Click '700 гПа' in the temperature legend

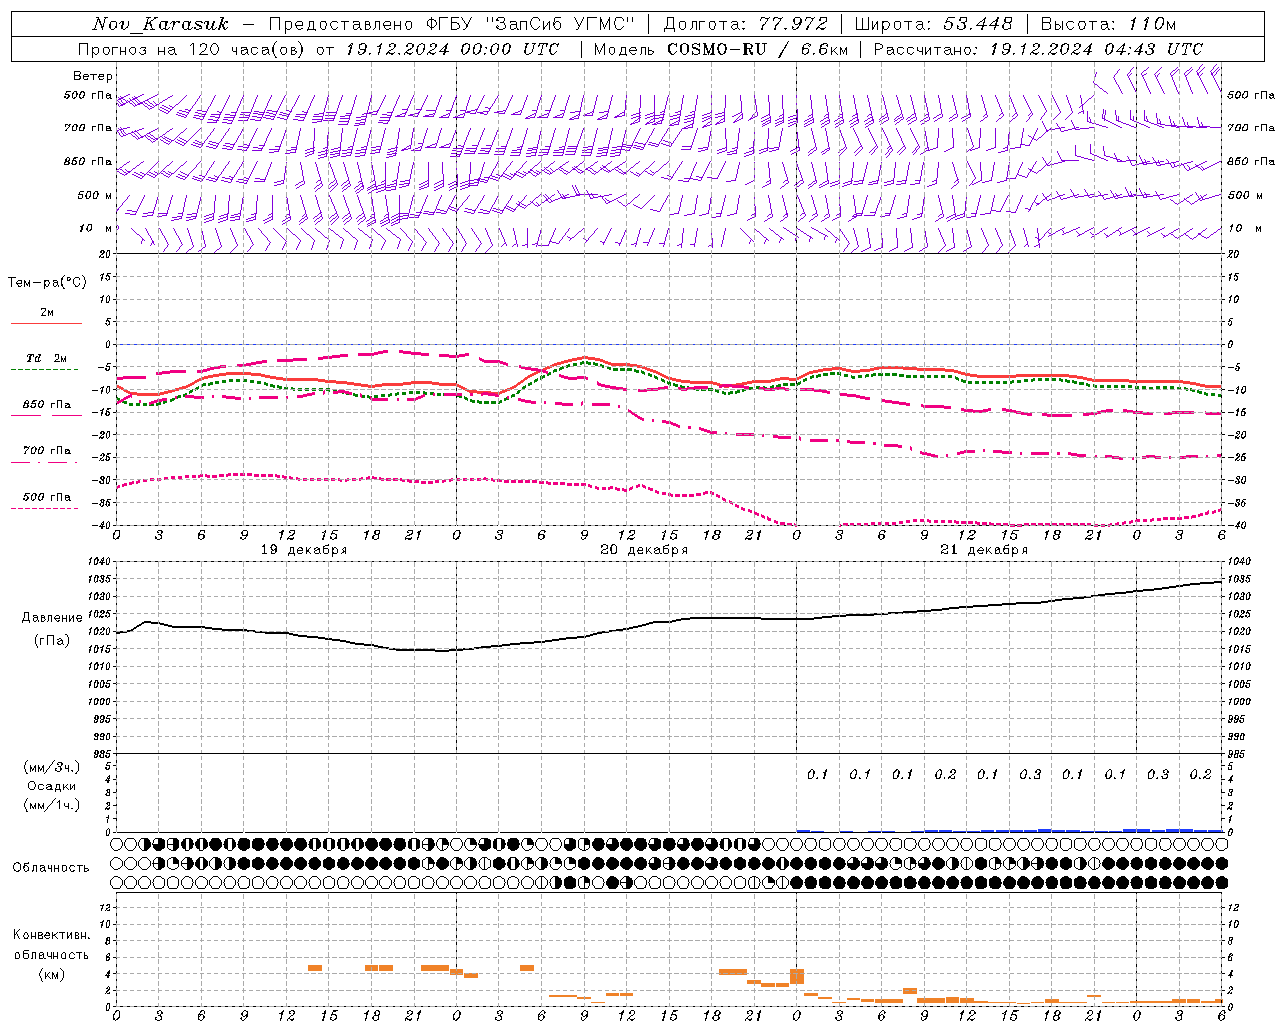(47, 450)
